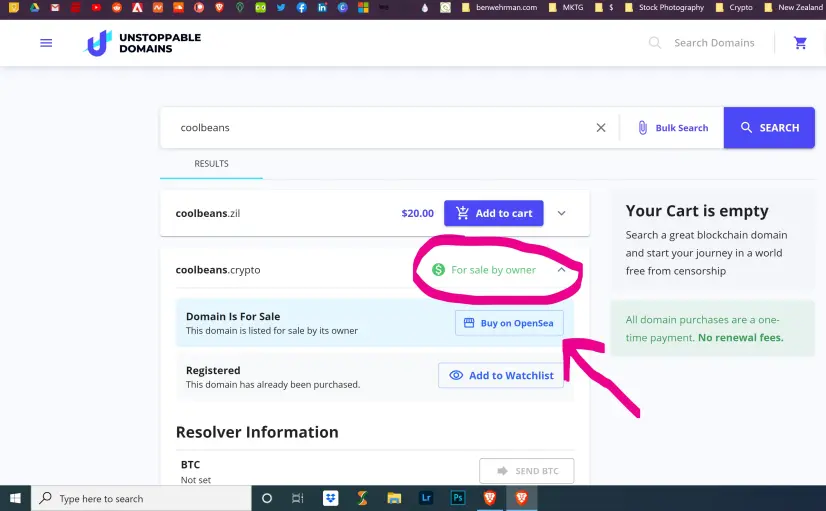Open Cortana circle icon
This screenshot has height=511, width=826.
(x=267, y=498)
